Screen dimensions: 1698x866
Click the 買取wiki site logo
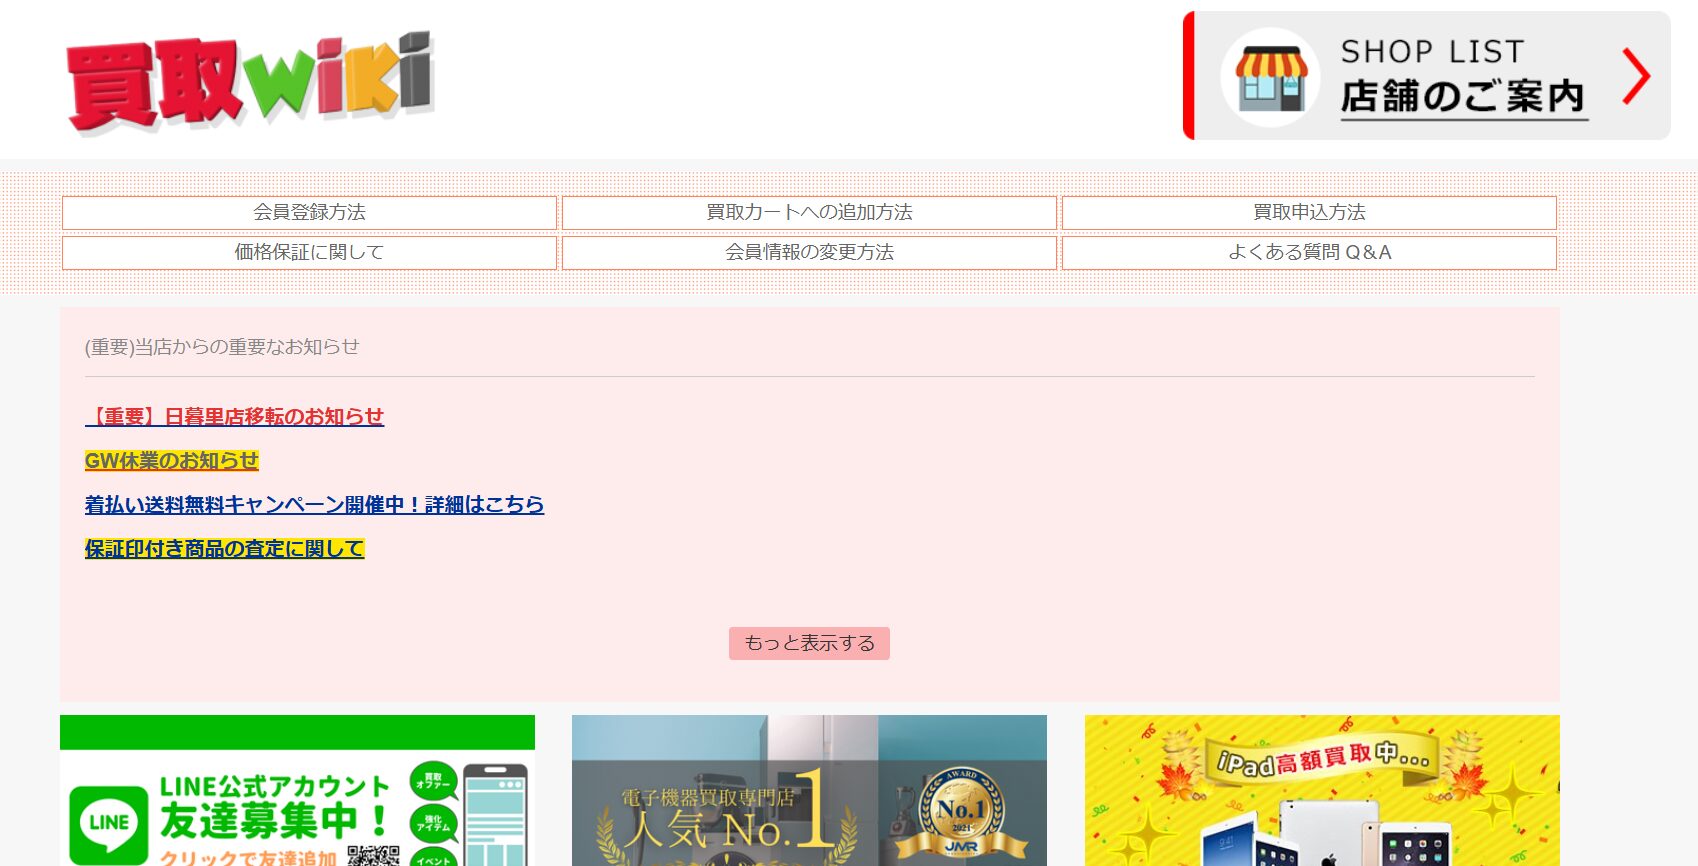[250, 82]
